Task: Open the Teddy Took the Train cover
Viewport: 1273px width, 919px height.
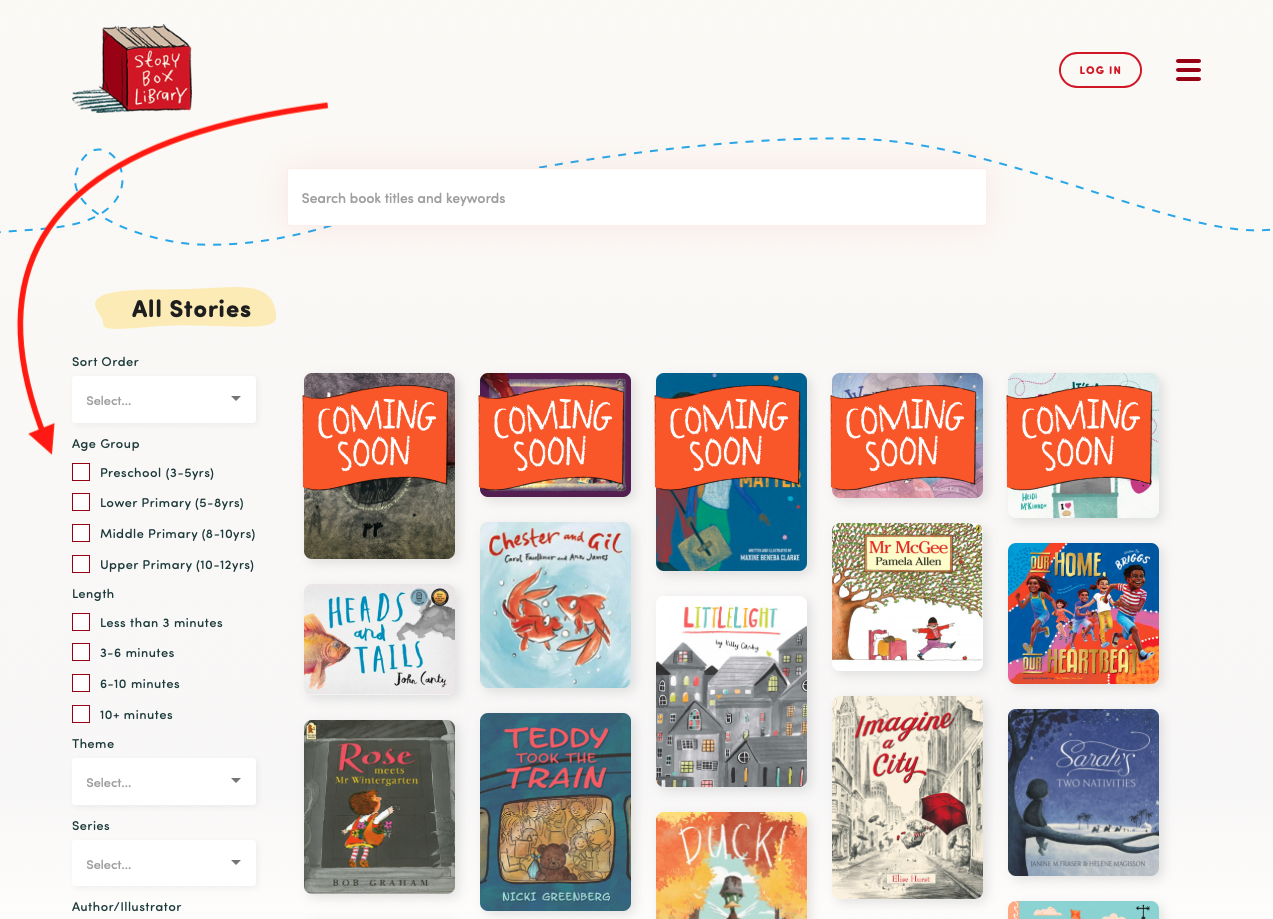Action: [555, 812]
